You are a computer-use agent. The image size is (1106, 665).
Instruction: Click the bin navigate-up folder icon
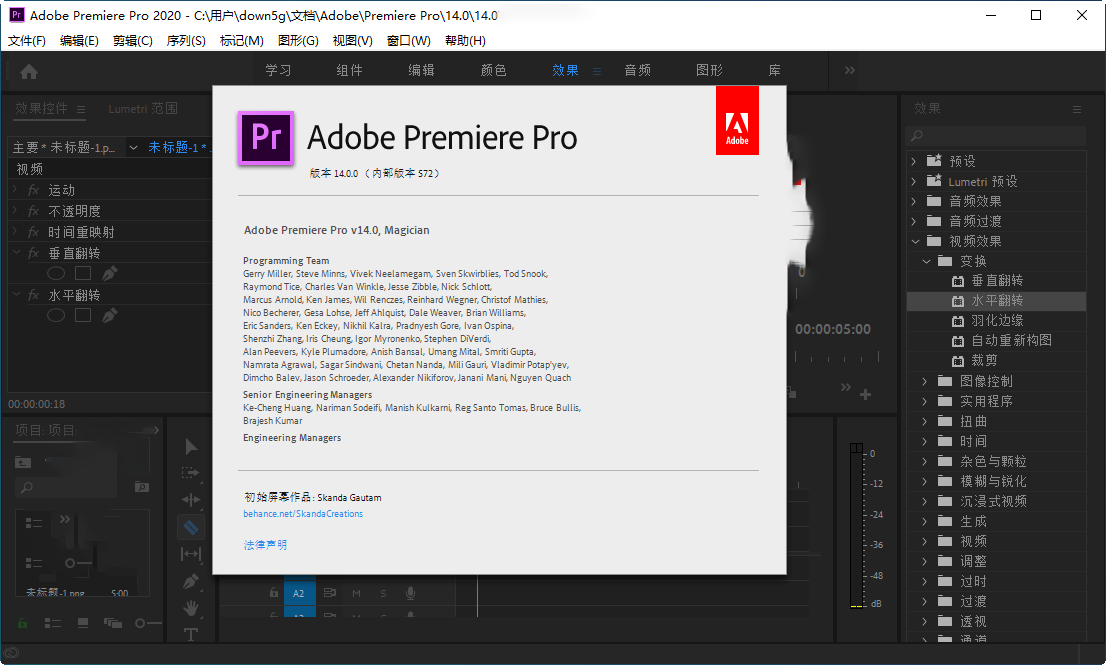pos(23,463)
